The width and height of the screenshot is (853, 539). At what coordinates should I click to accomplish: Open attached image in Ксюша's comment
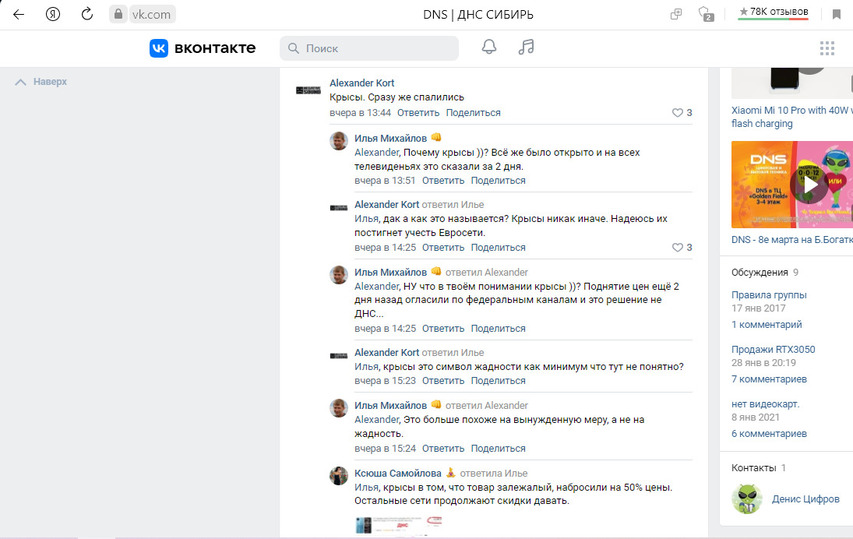399,524
